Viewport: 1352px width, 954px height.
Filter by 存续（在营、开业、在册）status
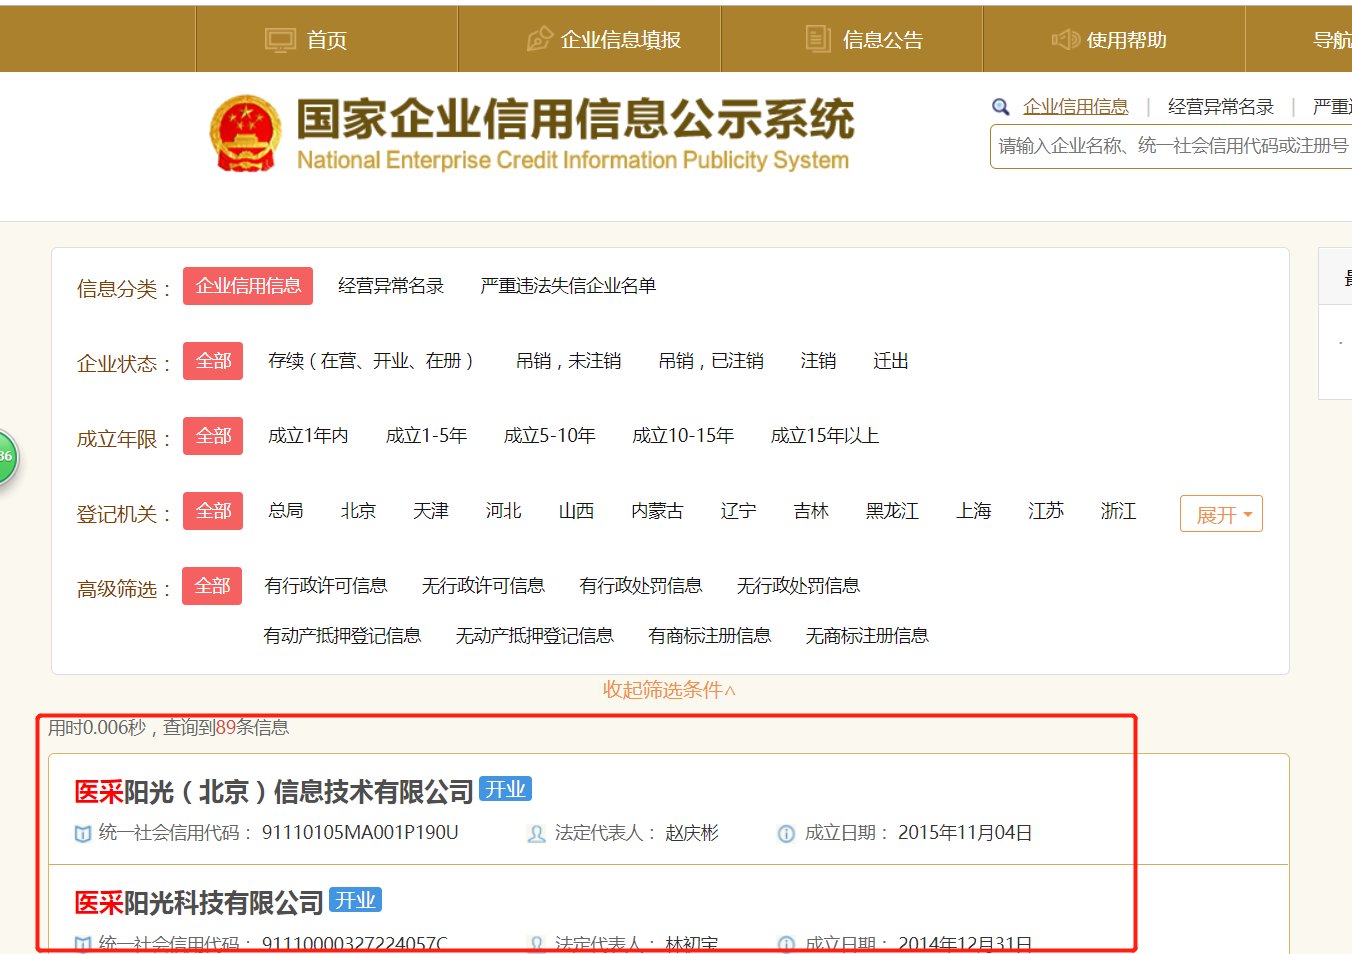[x=371, y=361]
